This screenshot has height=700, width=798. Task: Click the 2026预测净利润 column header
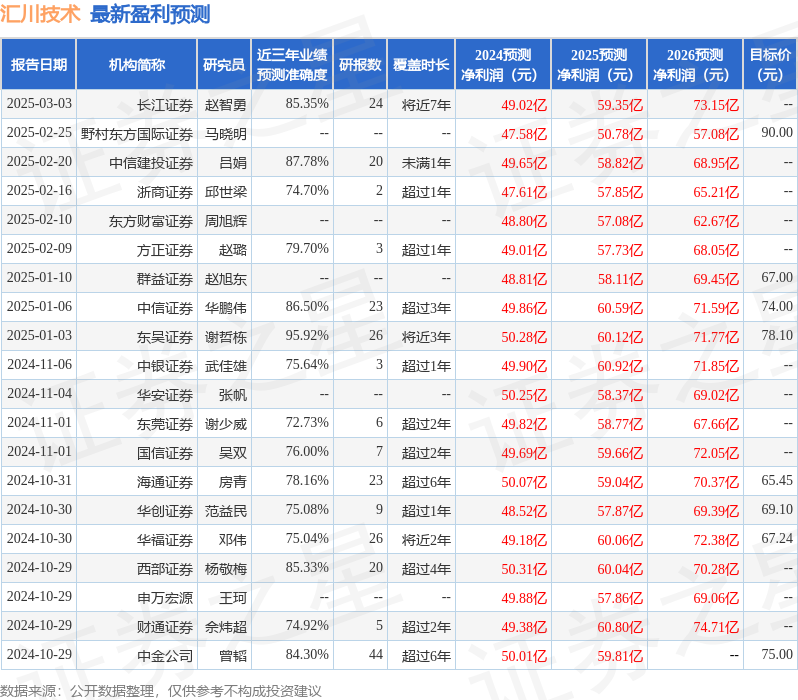point(695,64)
